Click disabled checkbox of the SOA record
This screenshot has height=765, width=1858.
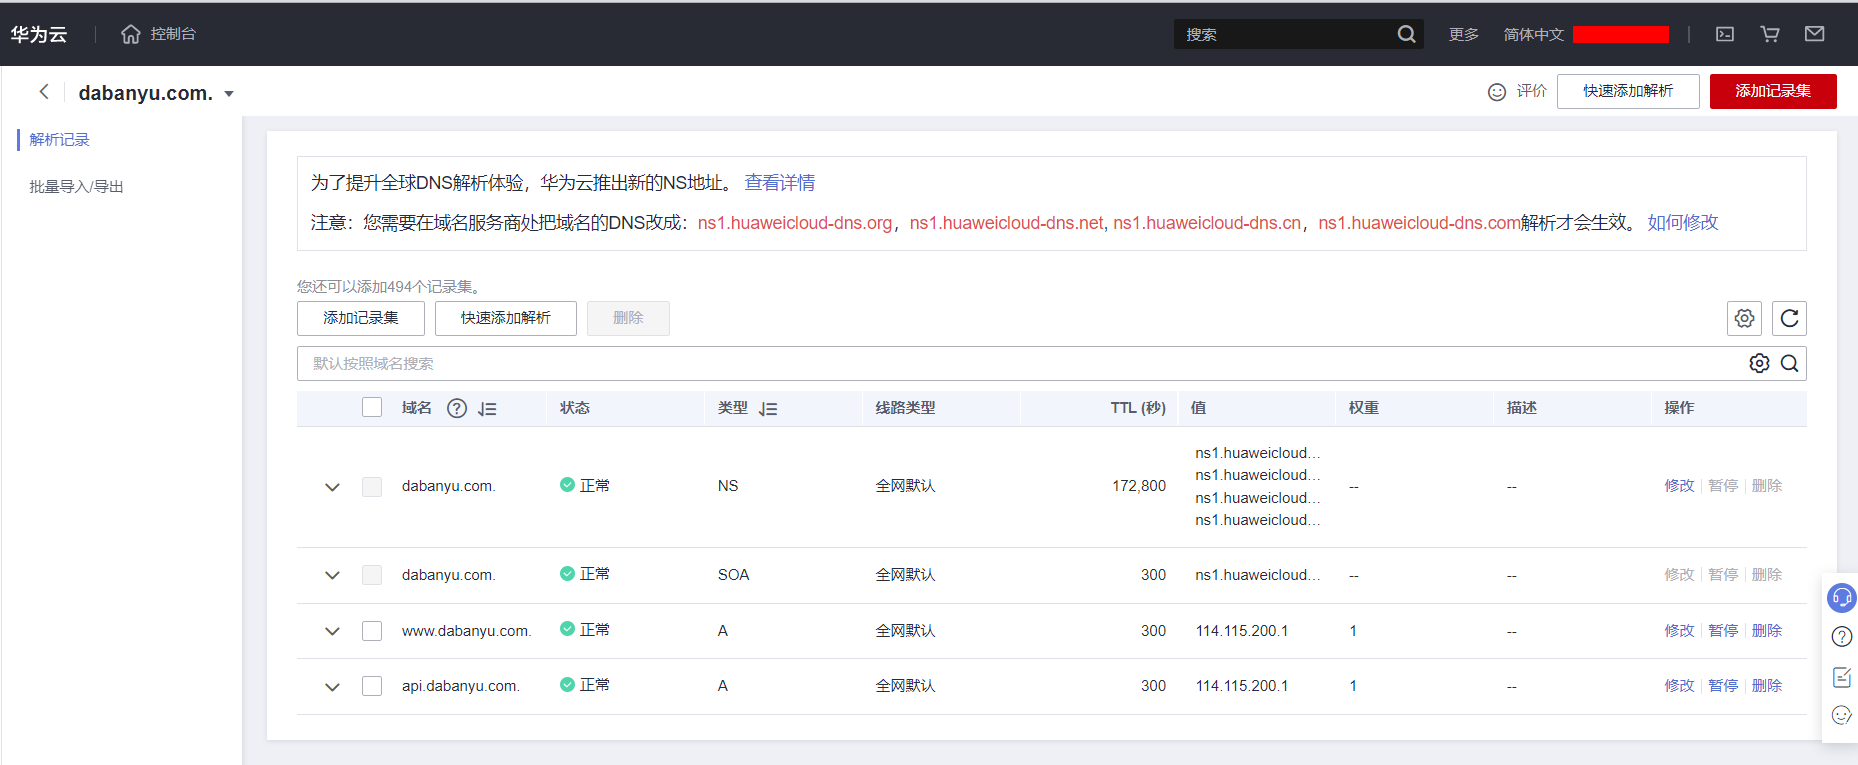372,575
